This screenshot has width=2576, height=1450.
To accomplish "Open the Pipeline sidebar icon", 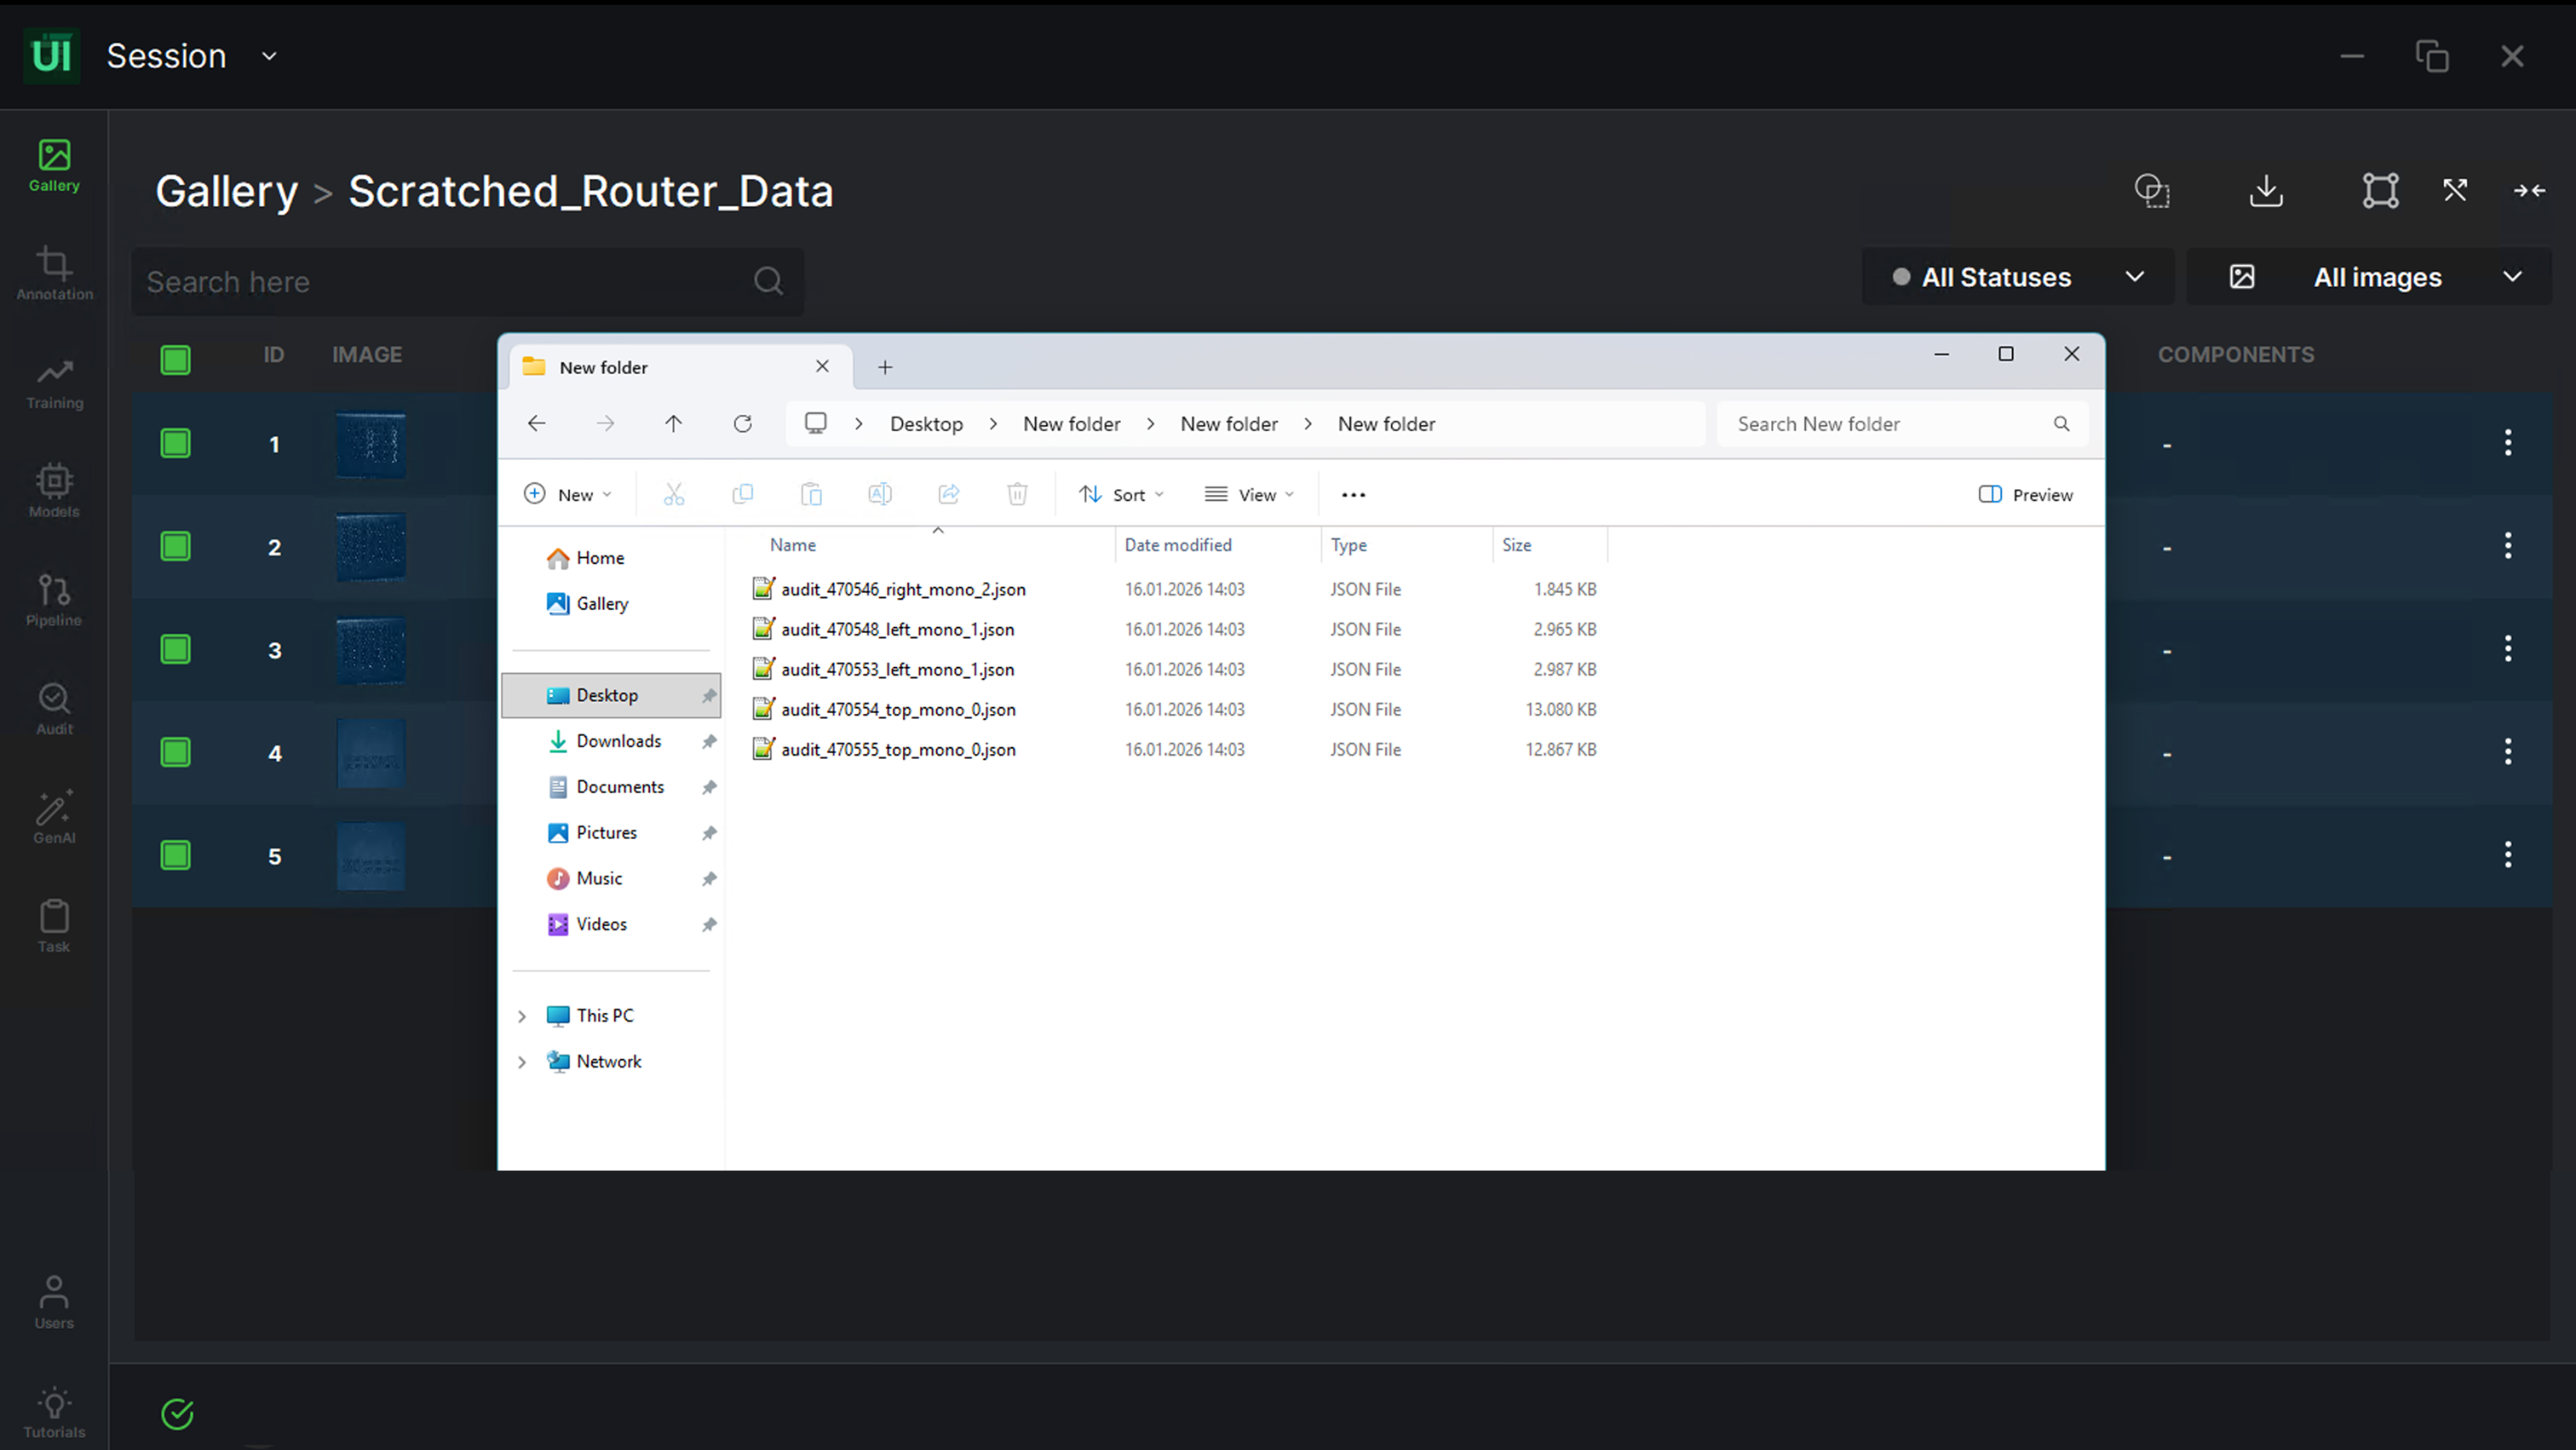I will pyautogui.click(x=54, y=600).
